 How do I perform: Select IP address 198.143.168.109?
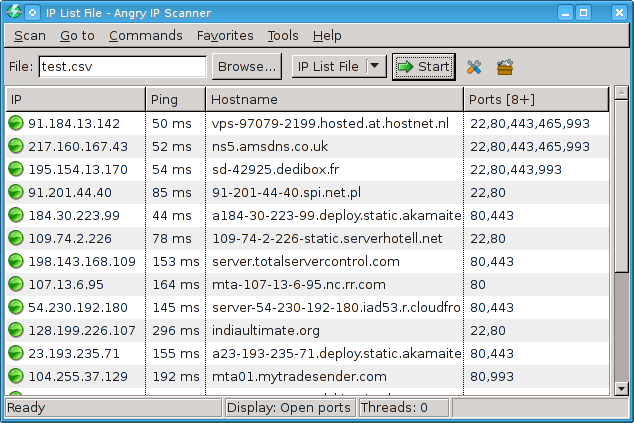tap(82, 262)
